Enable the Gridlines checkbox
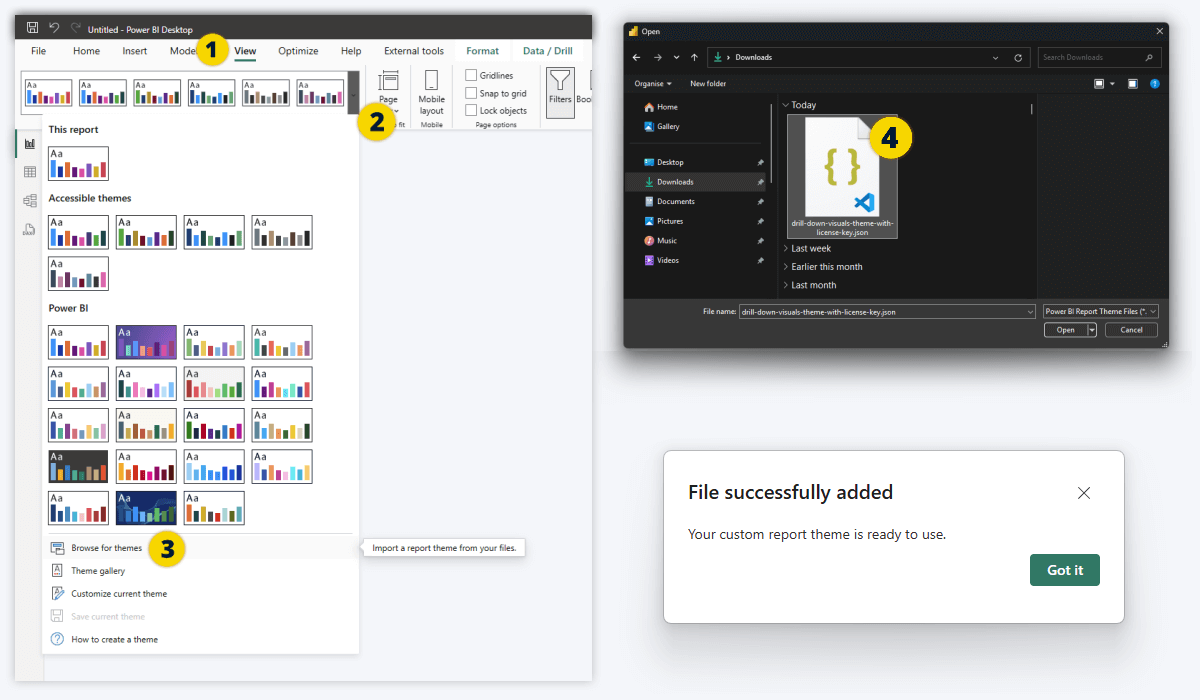This screenshot has height=700, width=1200. (x=471, y=75)
